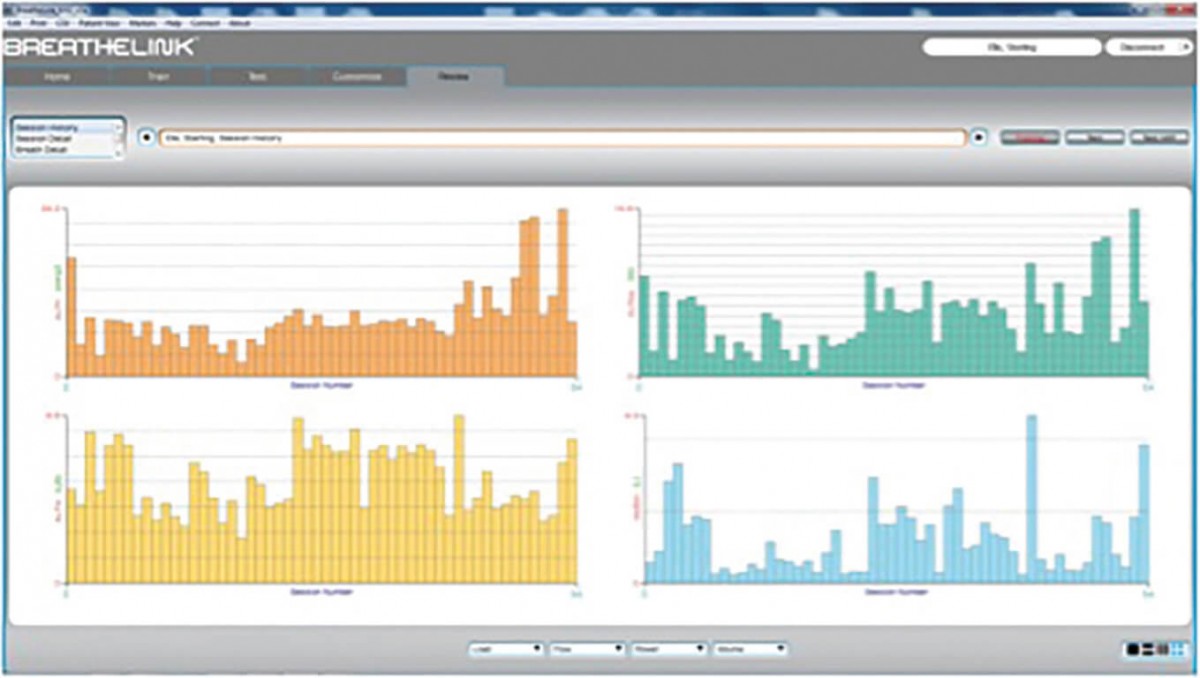Screen dimensions: 1200x678
Task: Click the previous arrow beside the session title field
Action: [x=148, y=138]
